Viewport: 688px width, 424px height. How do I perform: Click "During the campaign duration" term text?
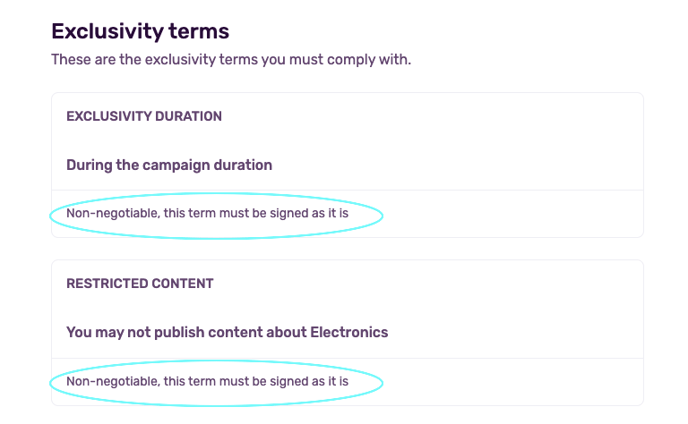point(169,165)
